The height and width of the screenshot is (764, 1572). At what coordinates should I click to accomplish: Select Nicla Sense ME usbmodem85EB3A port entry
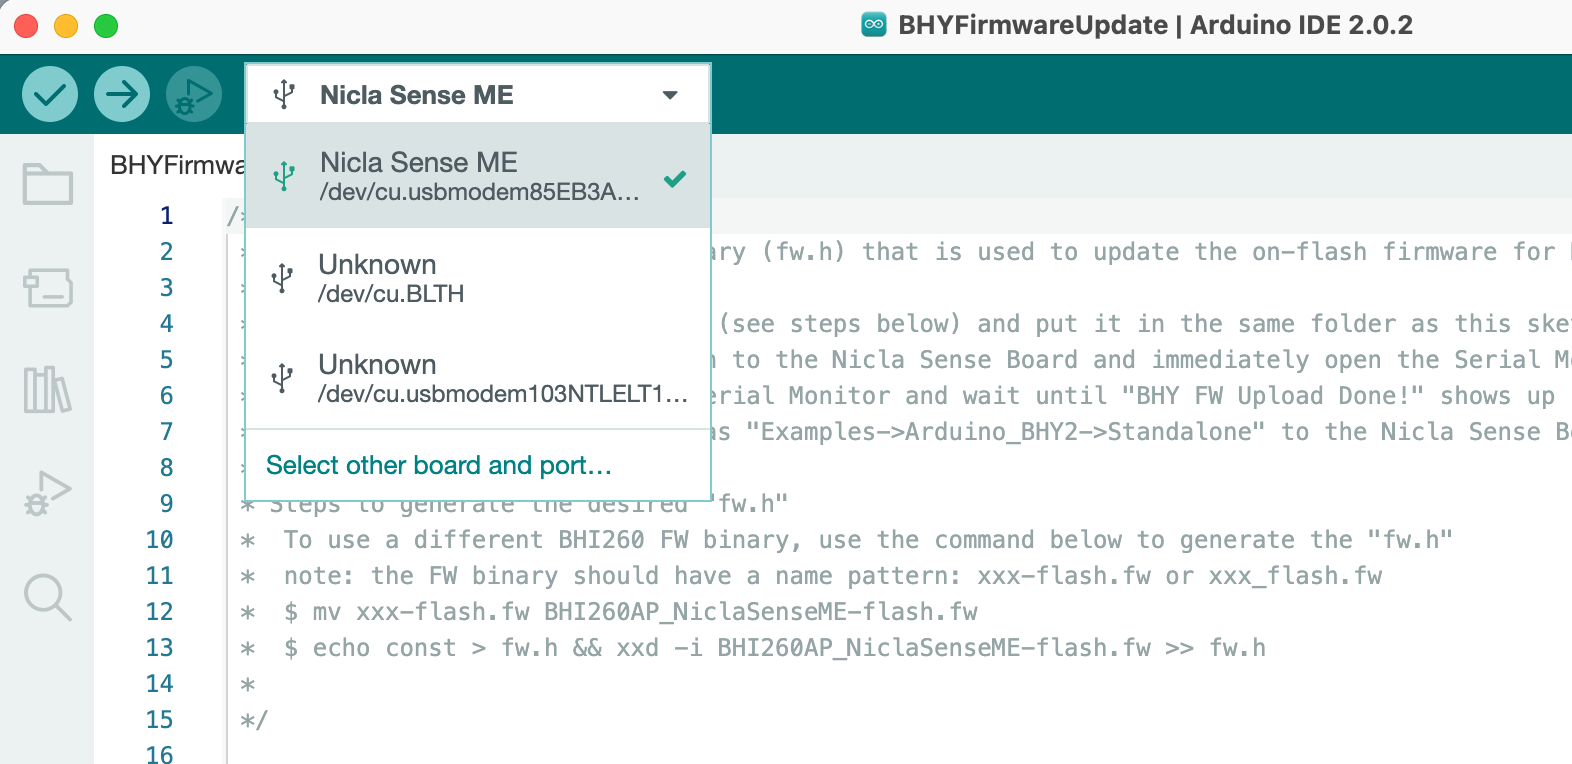point(478,176)
